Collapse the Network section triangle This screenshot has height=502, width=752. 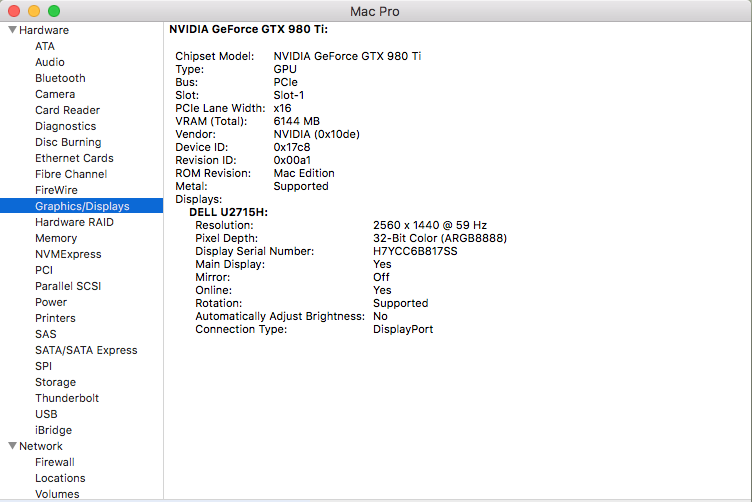point(12,446)
